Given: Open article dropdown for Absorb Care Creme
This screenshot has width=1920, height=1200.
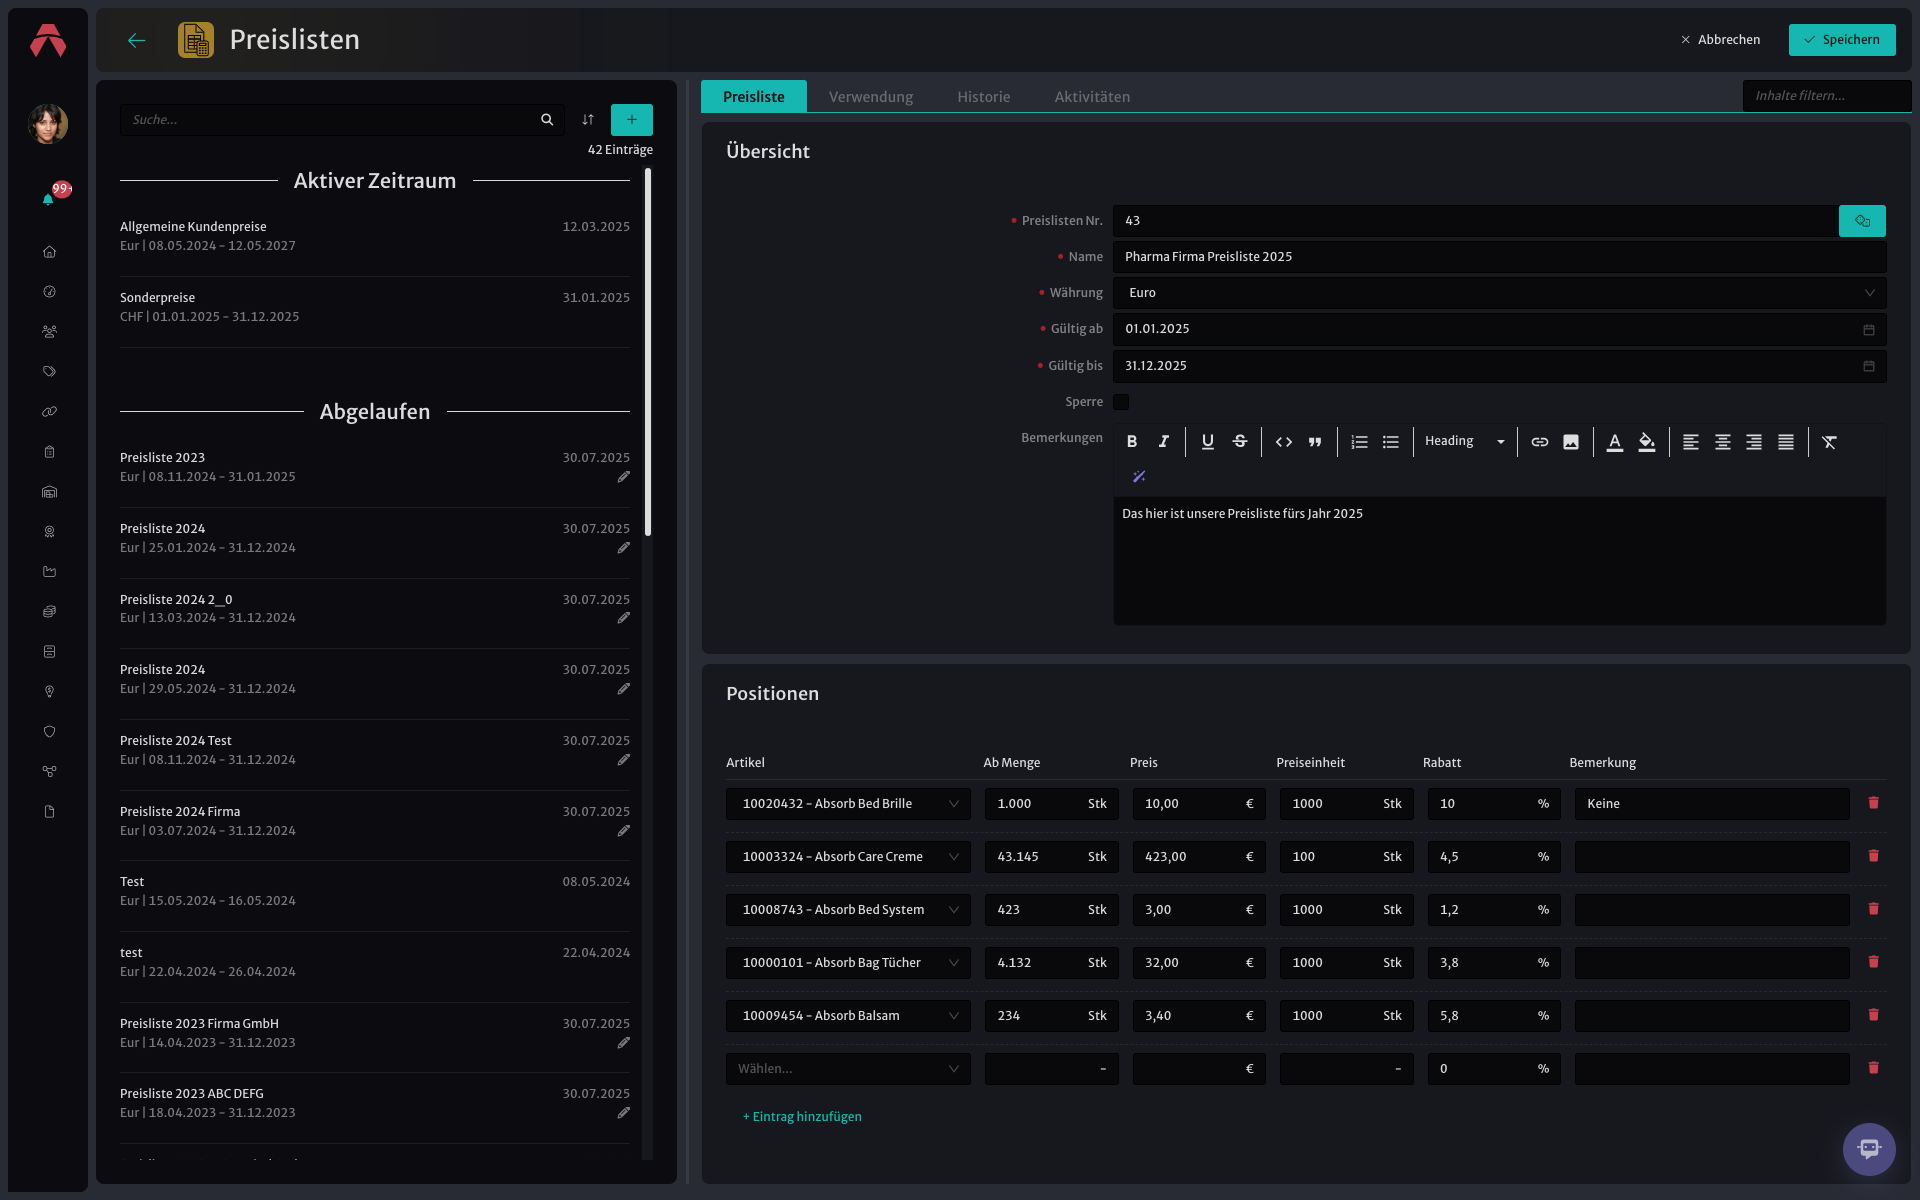Looking at the screenshot, I should [848, 857].
